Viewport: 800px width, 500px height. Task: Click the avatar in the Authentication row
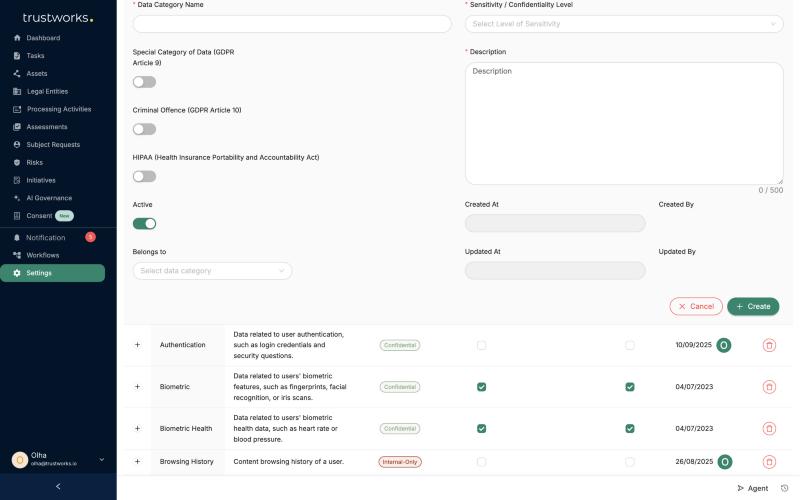pos(723,345)
